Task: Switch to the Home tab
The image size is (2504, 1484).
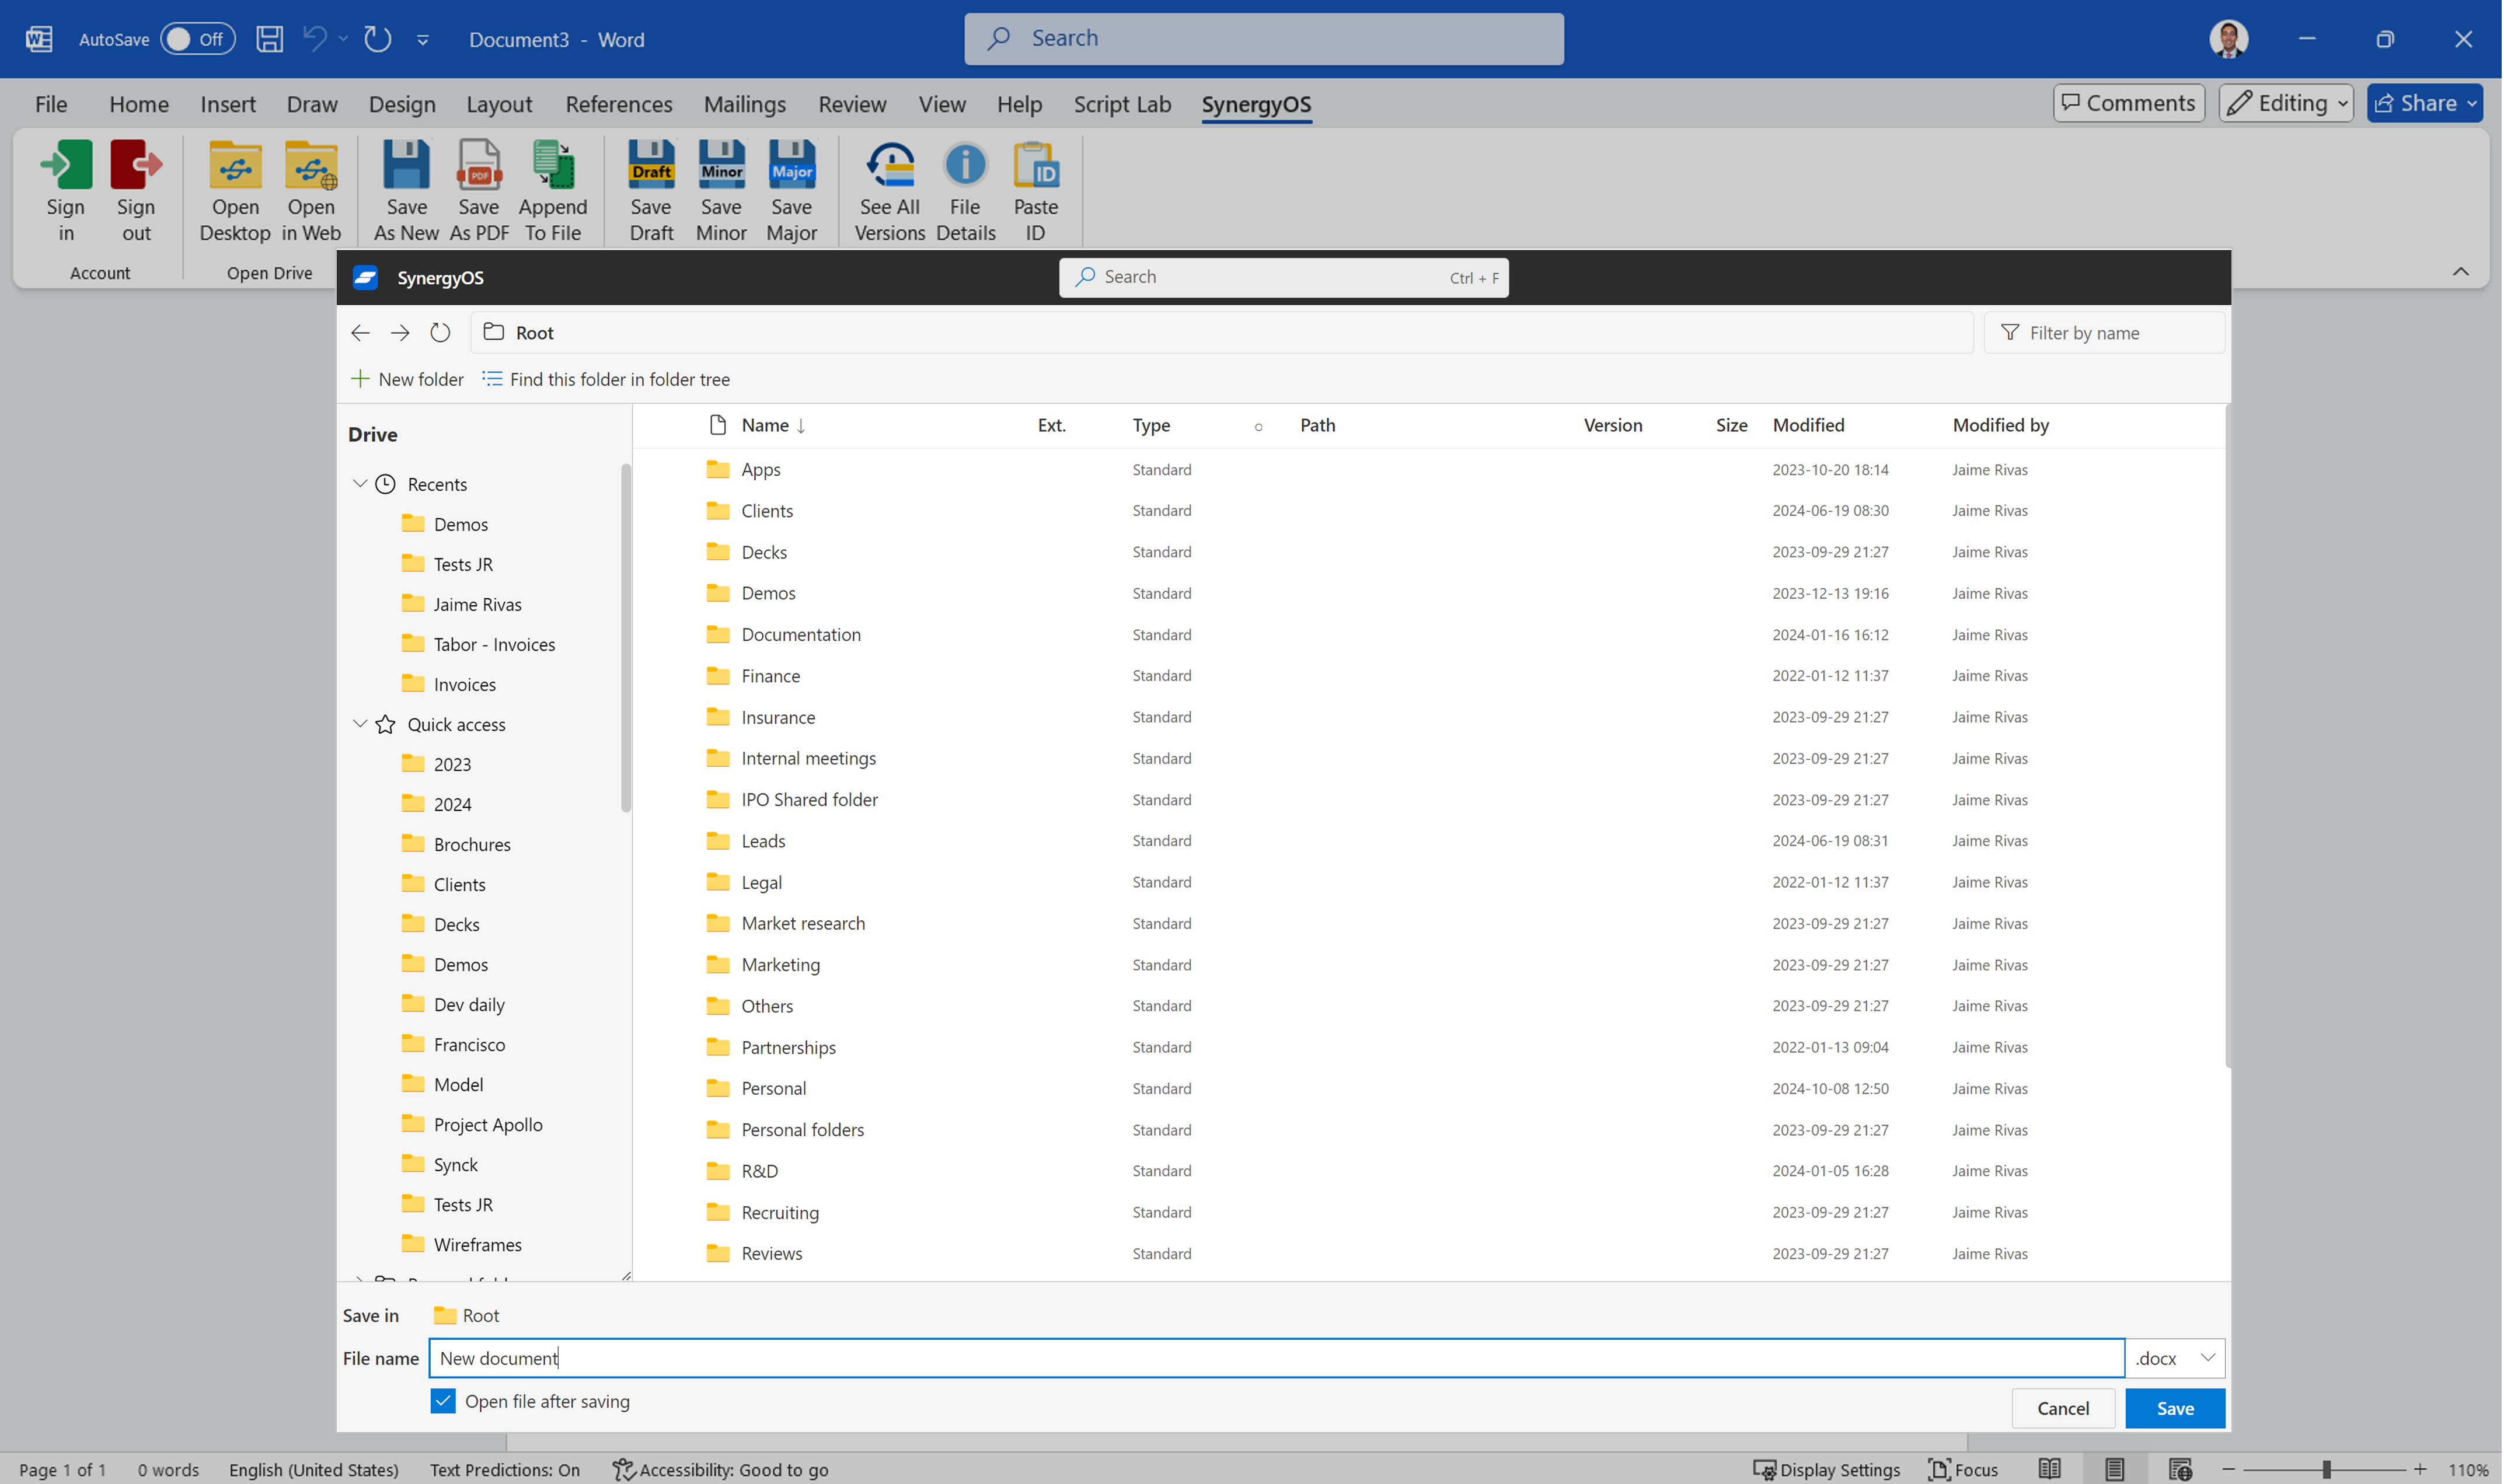Action: (139, 104)
